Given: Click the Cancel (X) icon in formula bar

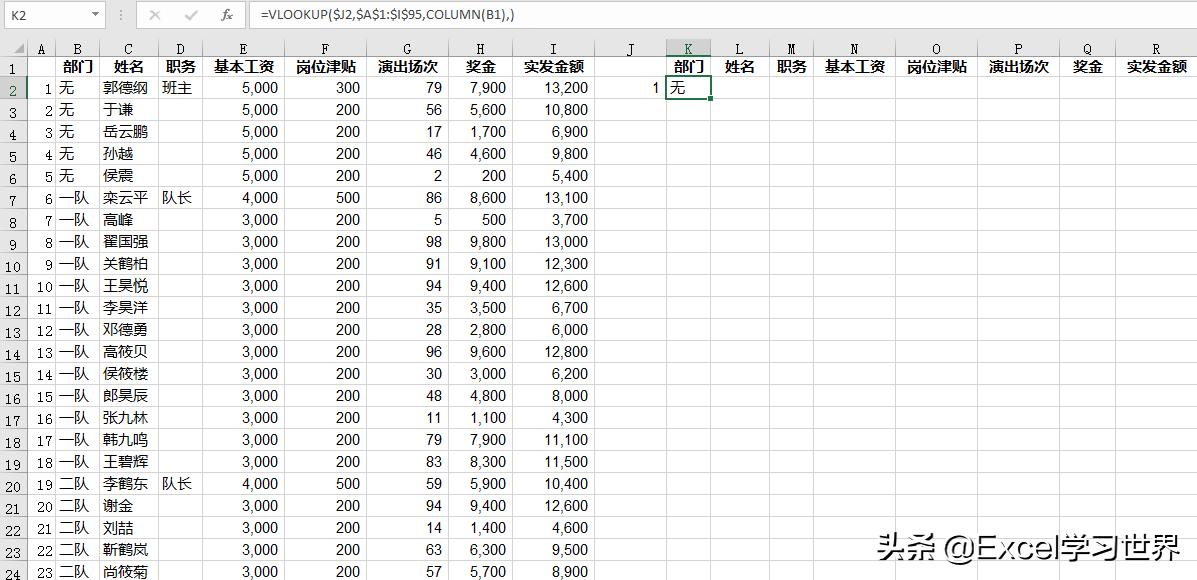Looking at the screenshot, I should pos(155,15).
